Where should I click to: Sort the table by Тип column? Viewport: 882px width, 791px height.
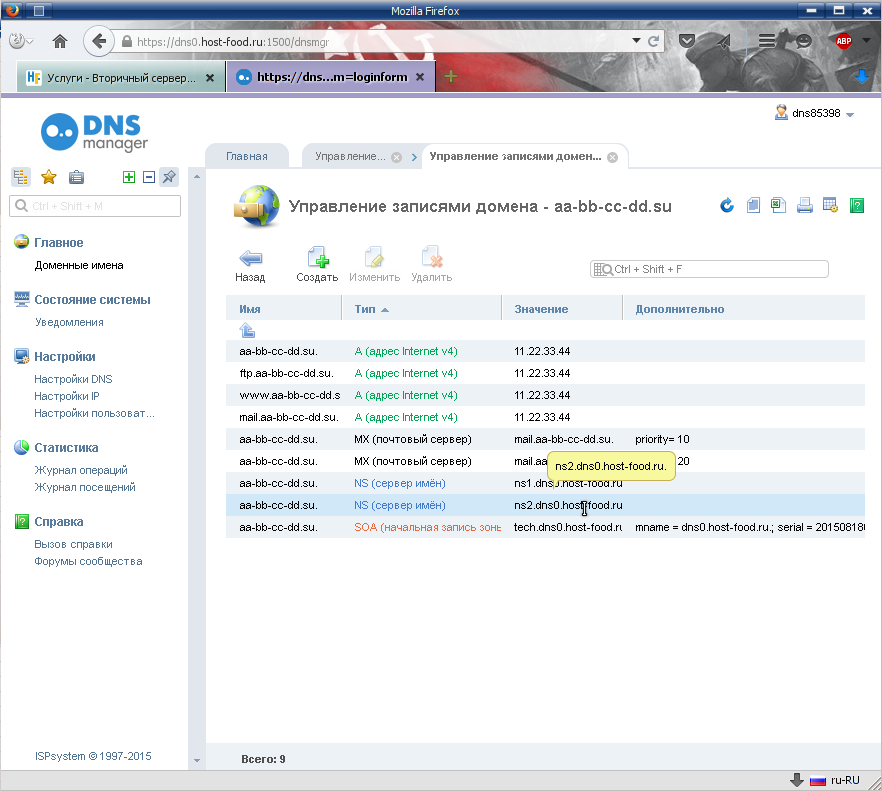(x=371, y=309)
